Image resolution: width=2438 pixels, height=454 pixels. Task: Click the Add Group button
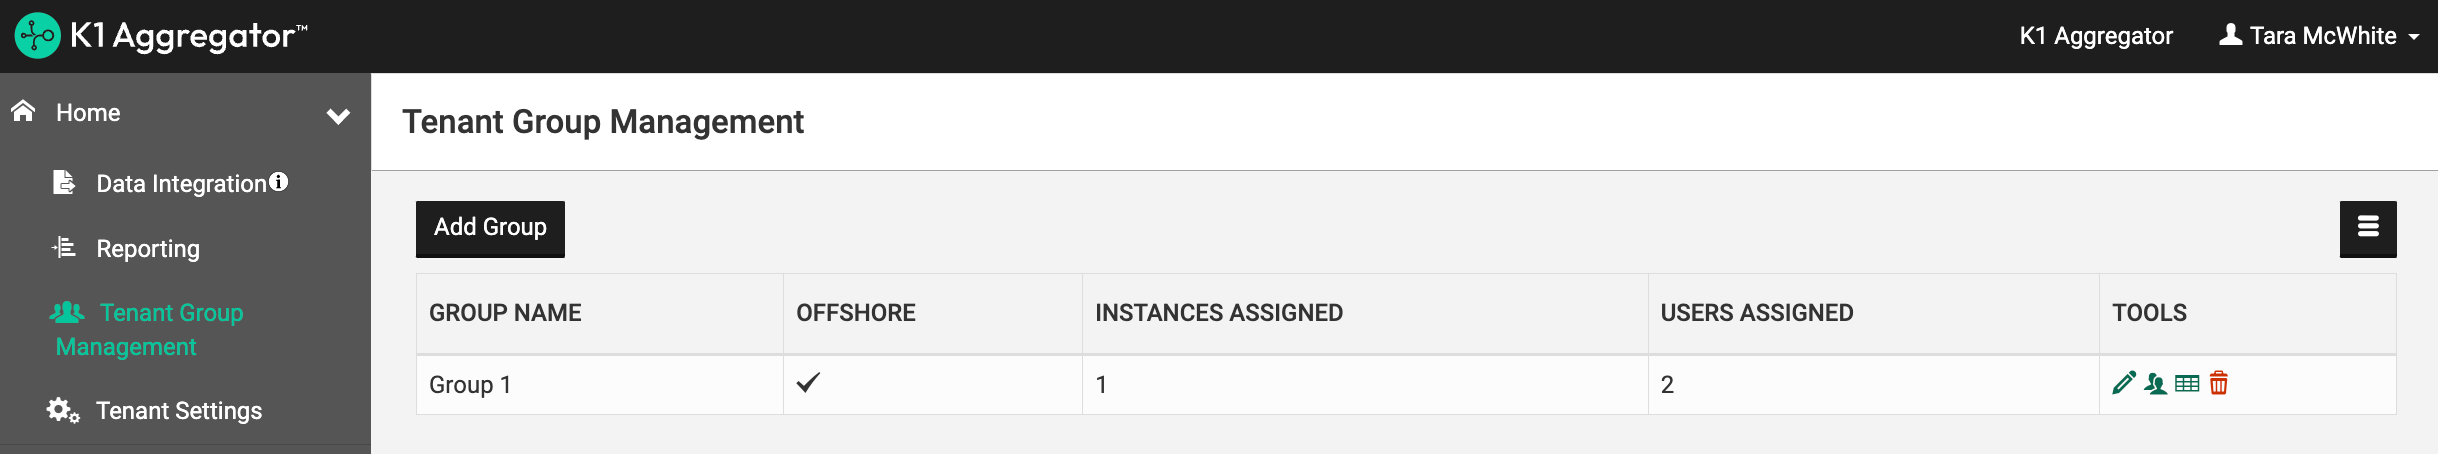coord(490,228)
